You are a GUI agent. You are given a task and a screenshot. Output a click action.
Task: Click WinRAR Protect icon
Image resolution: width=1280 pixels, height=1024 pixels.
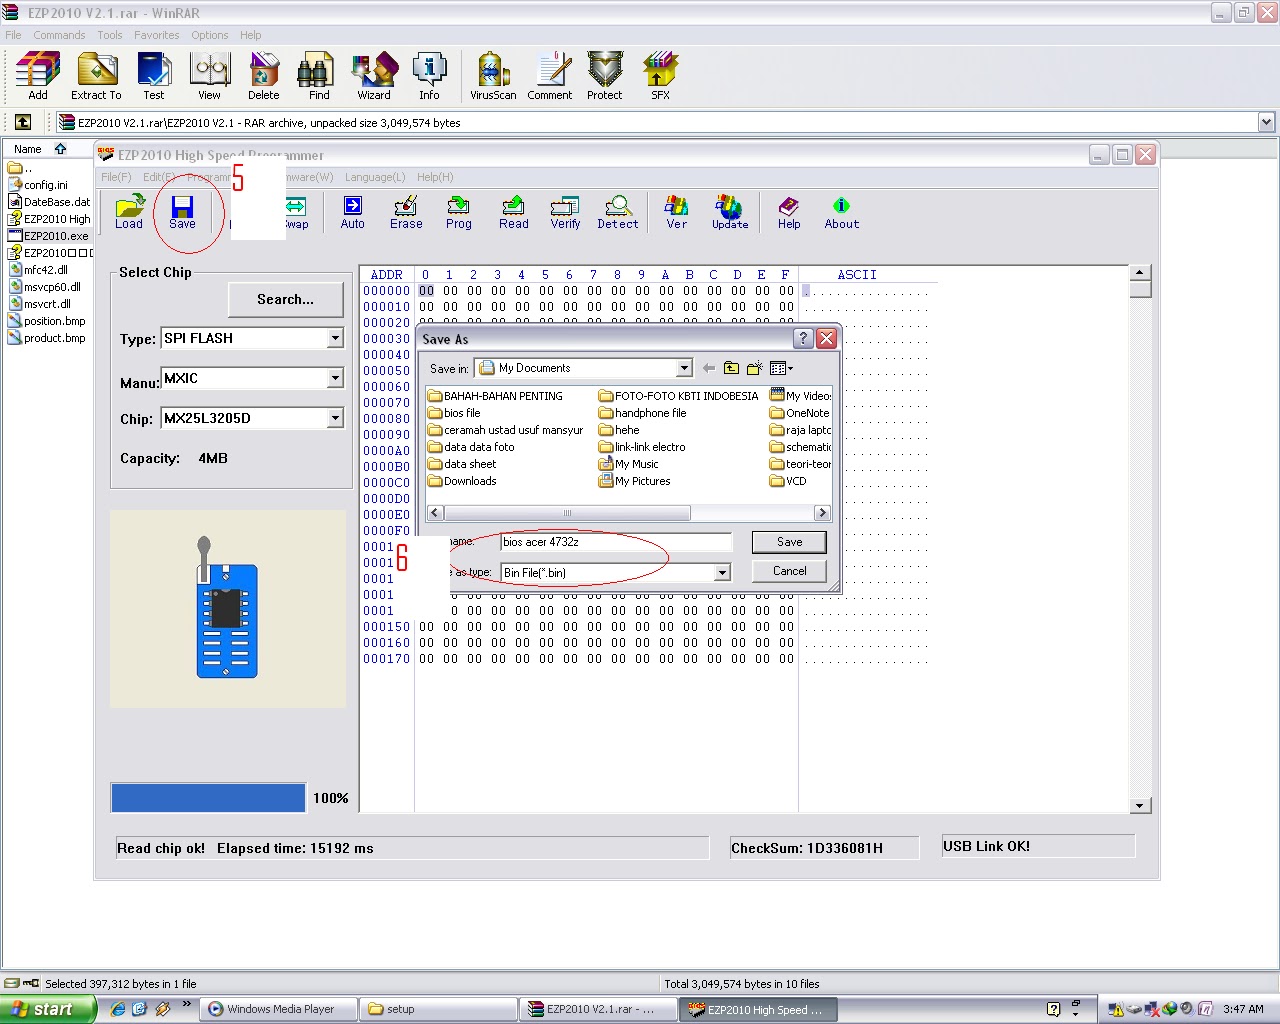(605, 76)
